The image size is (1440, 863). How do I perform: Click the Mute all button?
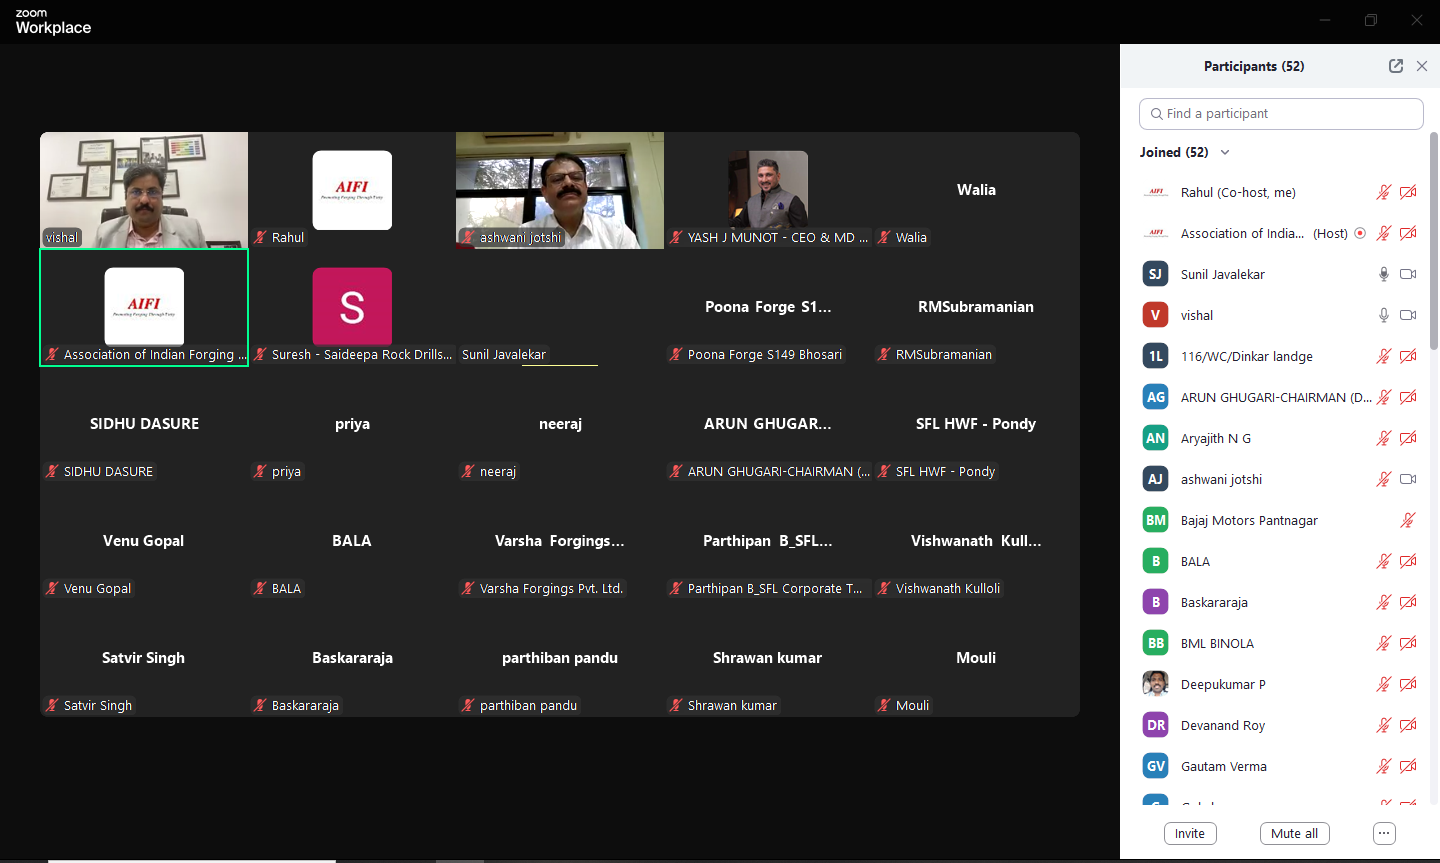click(x=1295, y=834)
